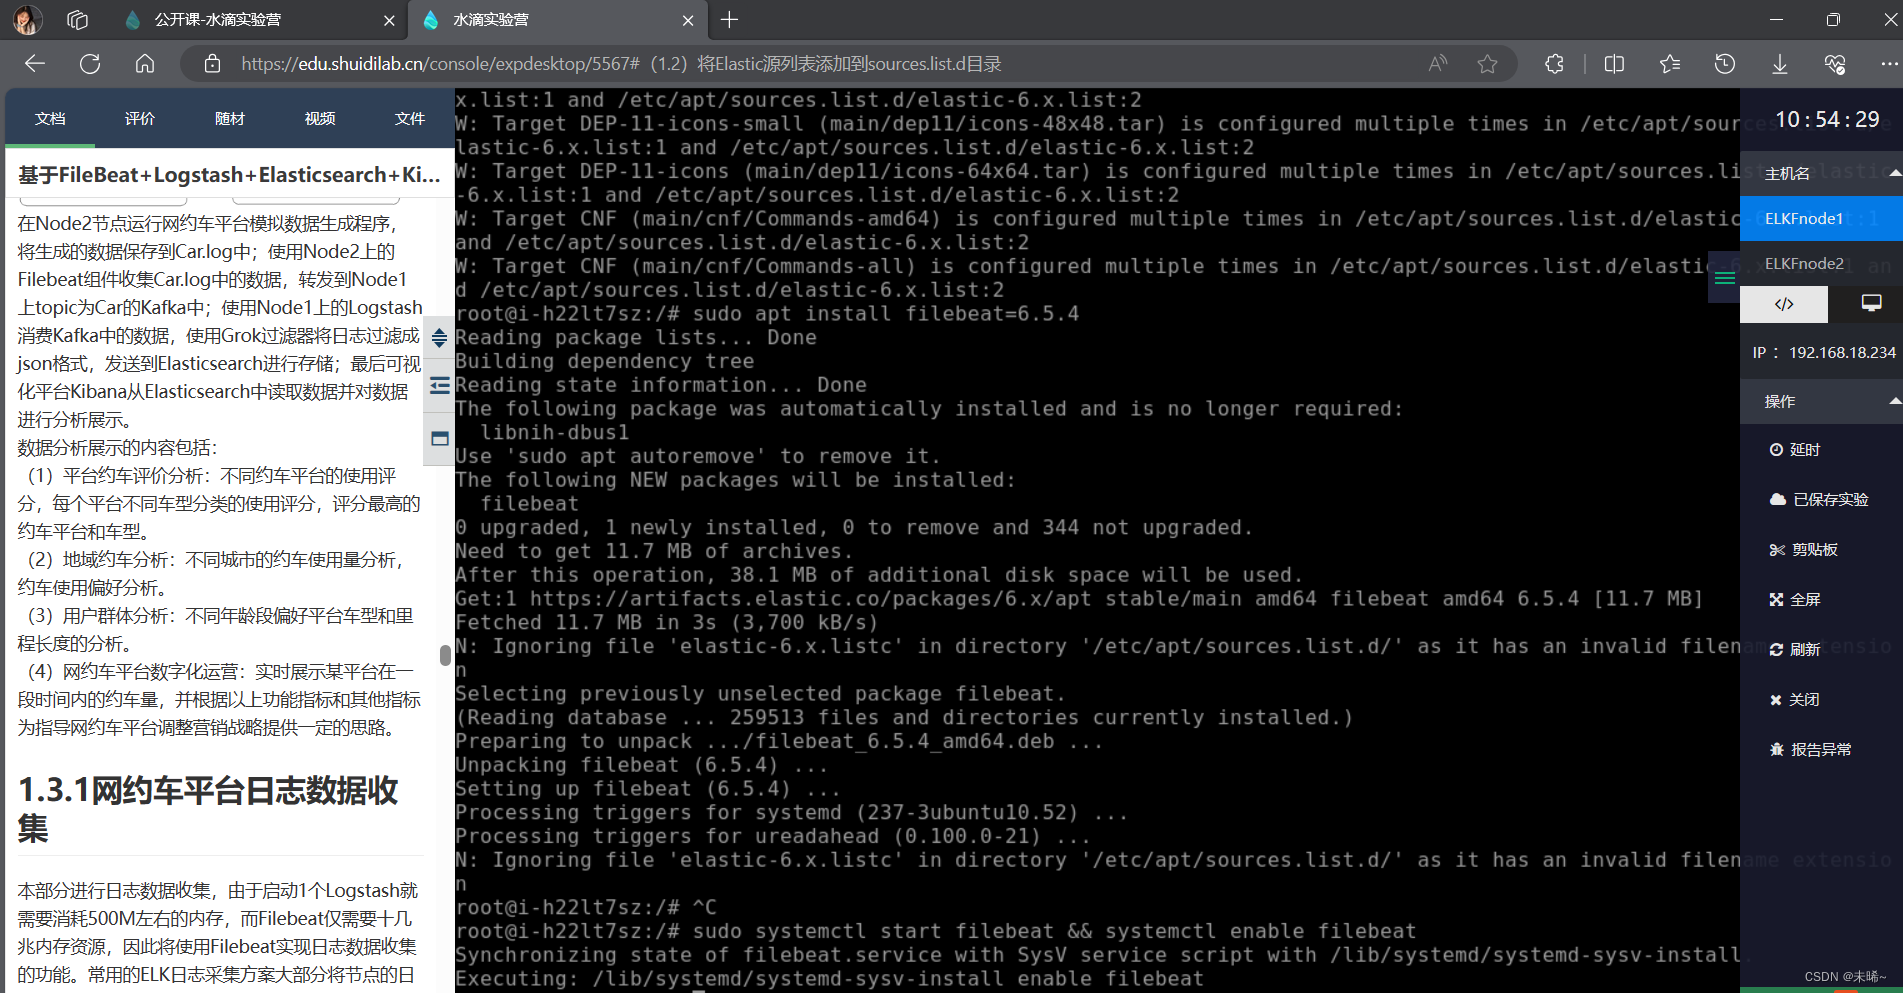Close the 公开课-水滴实验营 tab
Image resolution: width=1903 pixels, height=993 pixels.
[x=389, y=20]
